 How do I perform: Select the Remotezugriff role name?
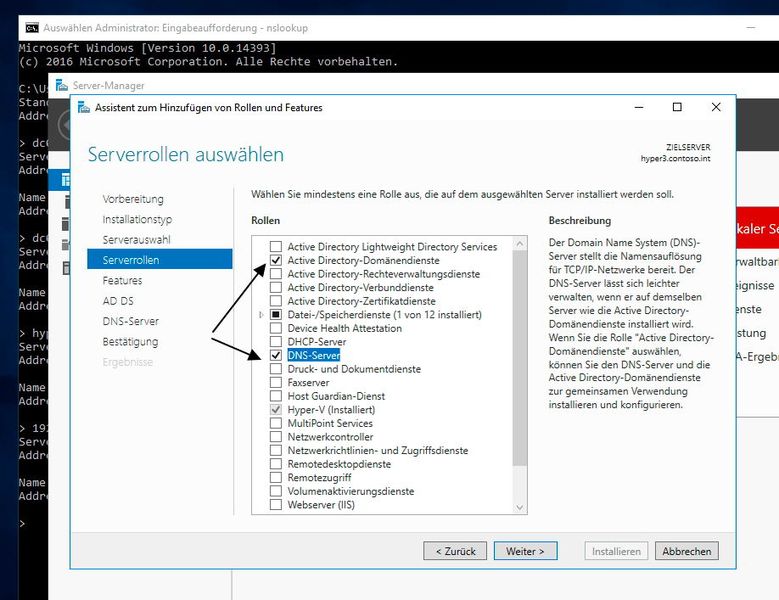(x=319, y=477)
